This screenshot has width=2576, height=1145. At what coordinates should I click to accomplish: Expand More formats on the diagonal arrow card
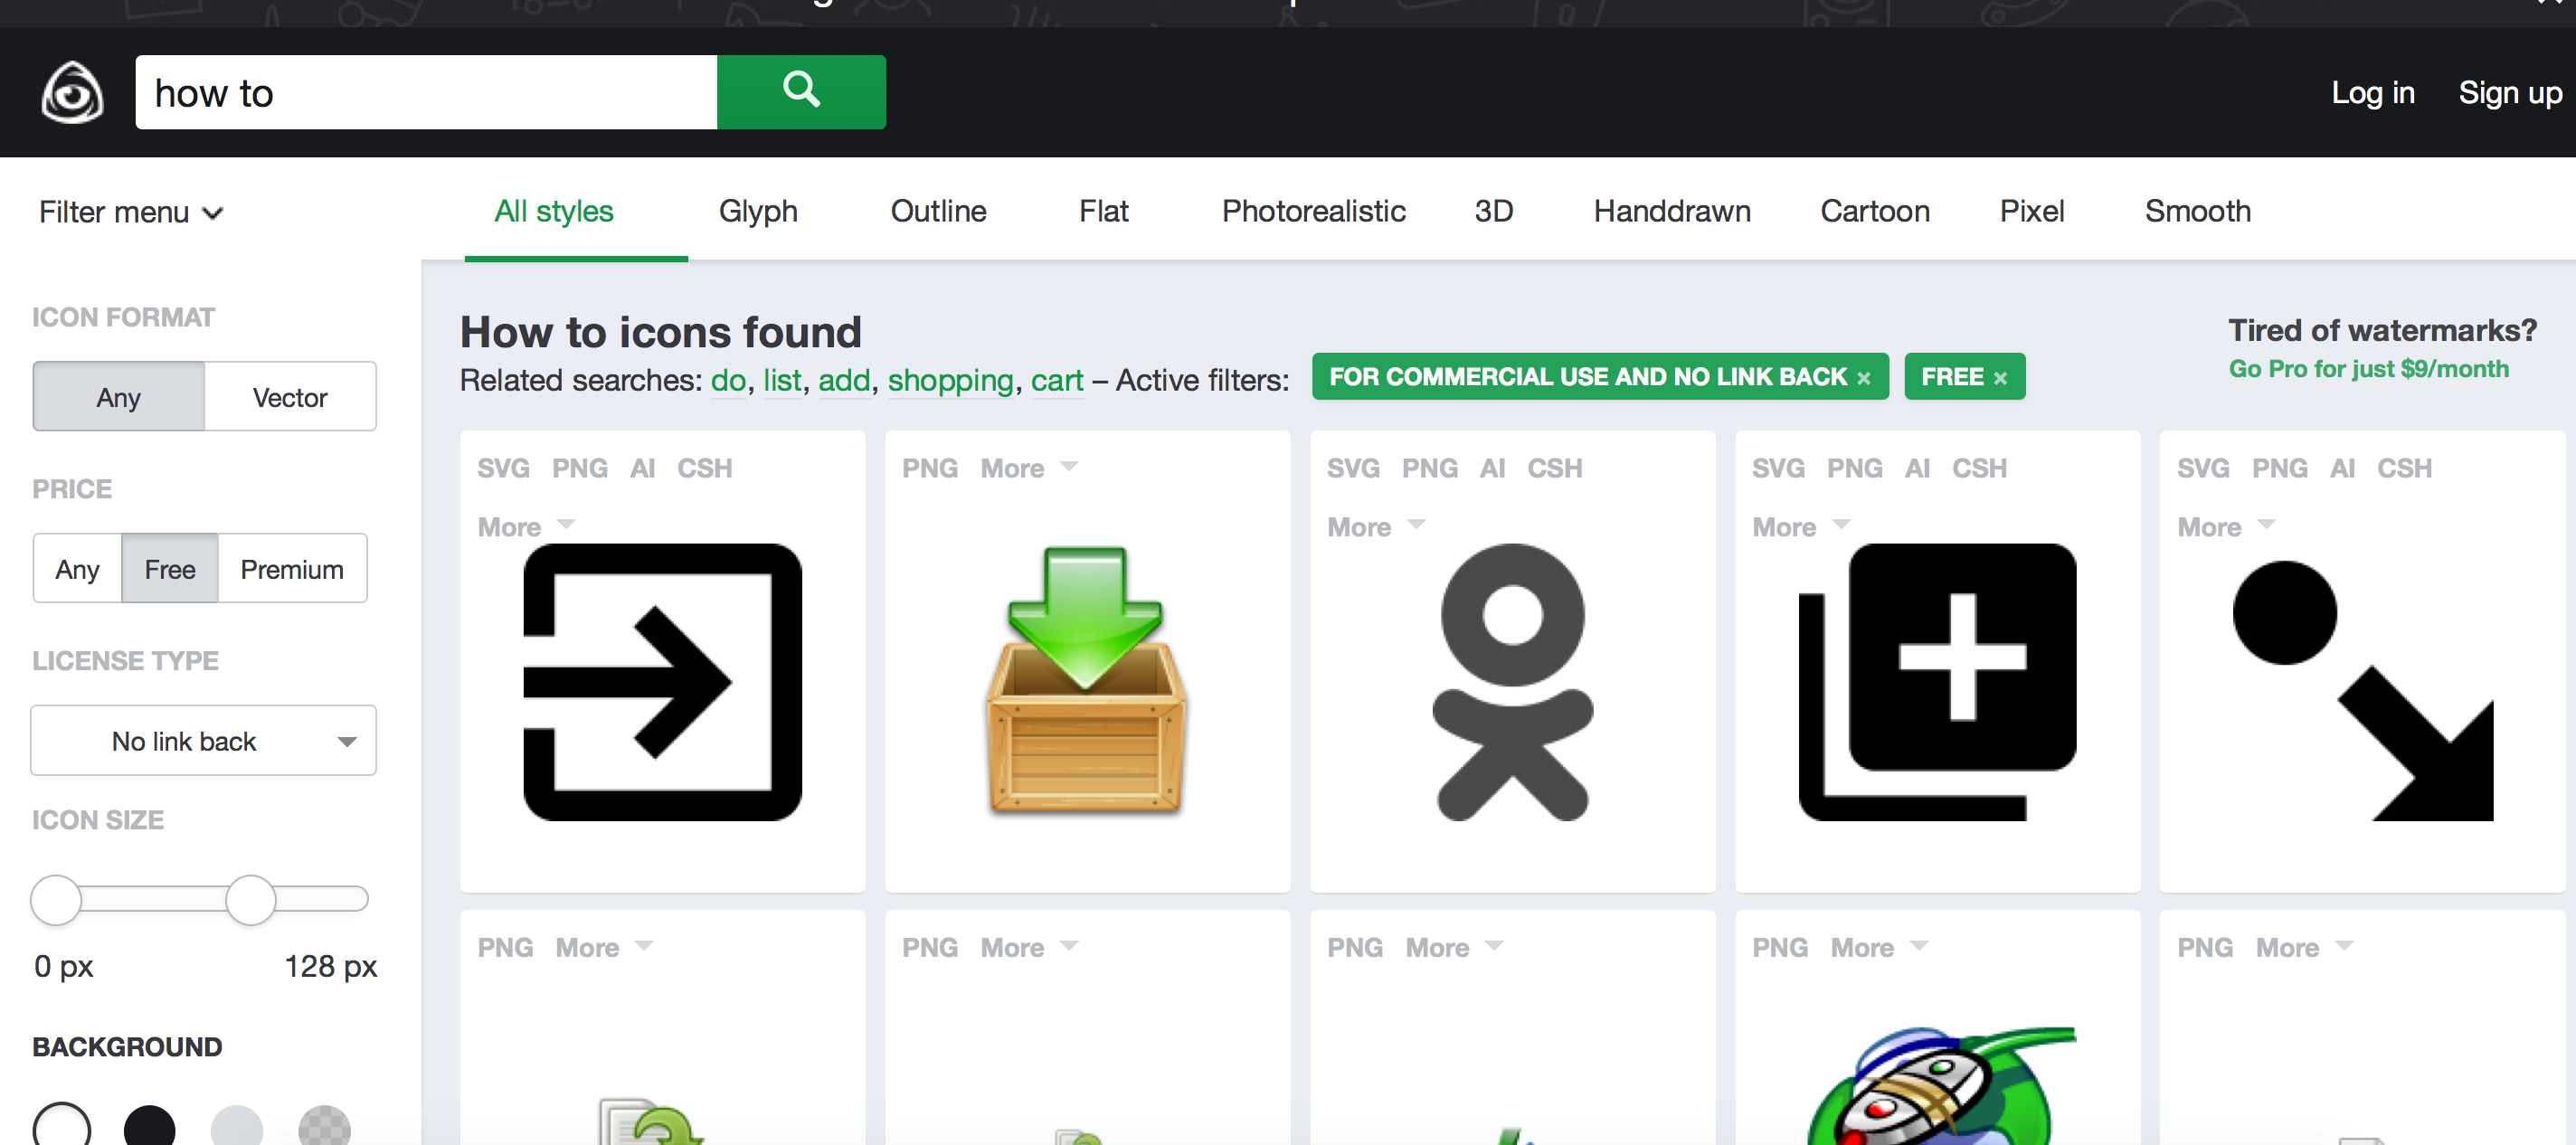click(x=2227, y=527)
